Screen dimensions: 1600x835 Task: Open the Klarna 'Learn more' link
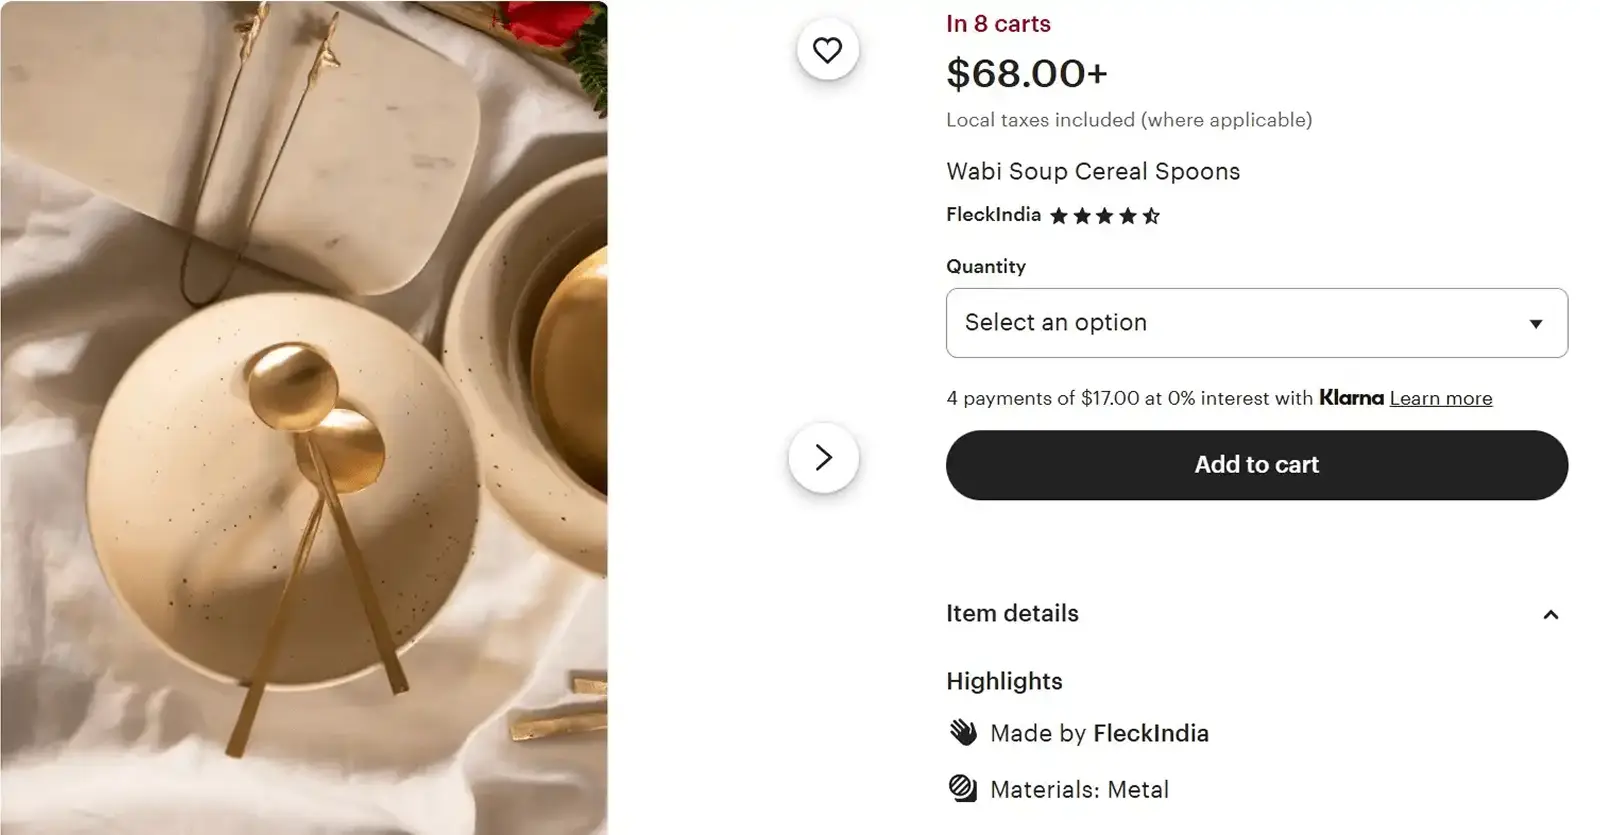pos(1441,398)
